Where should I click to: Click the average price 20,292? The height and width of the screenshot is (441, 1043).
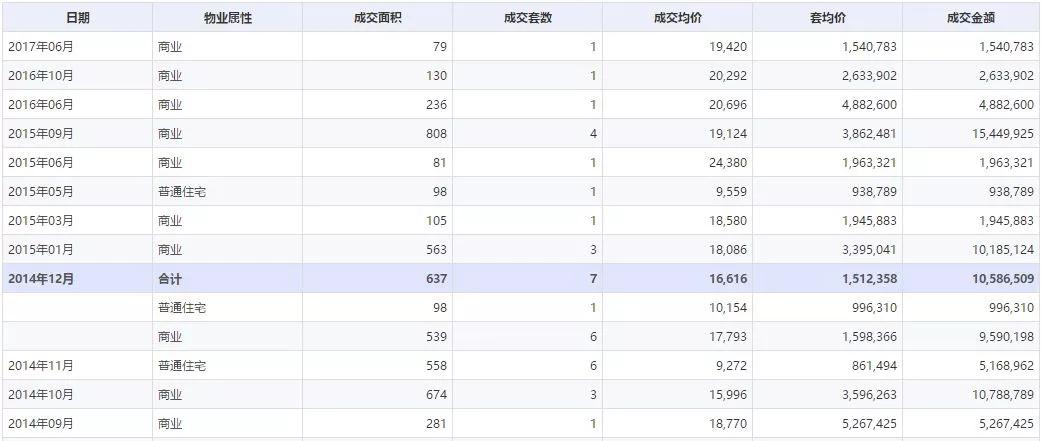point(728,76)
